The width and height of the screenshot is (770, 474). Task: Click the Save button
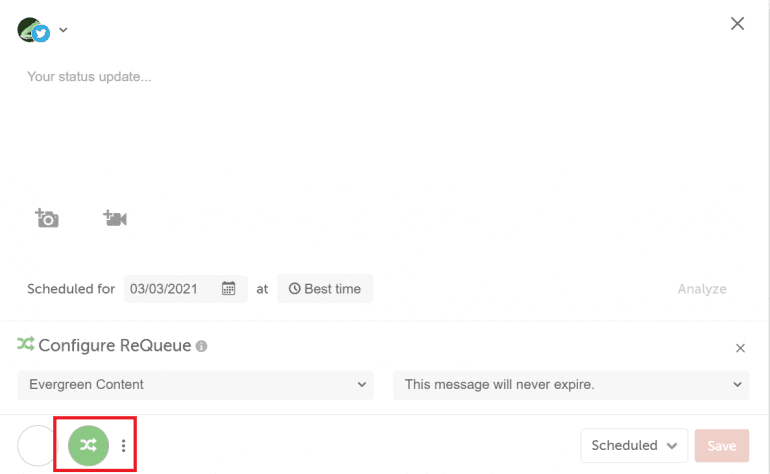(x=722, y=446)
